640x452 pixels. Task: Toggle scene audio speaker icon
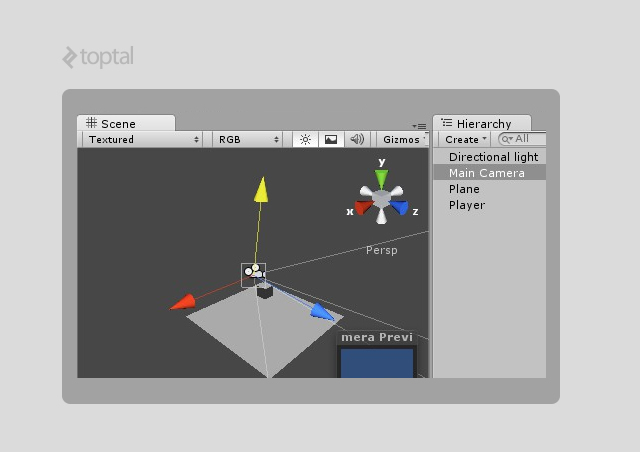coord(357,140)
